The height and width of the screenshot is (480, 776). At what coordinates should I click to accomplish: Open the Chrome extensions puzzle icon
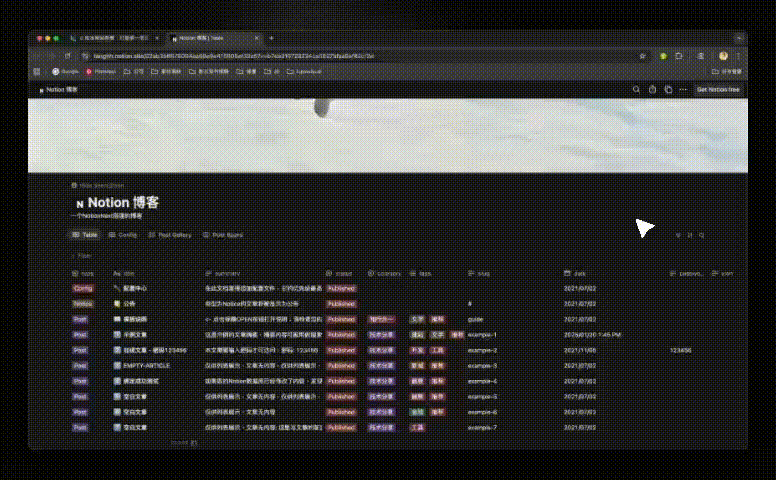(679, 56)
